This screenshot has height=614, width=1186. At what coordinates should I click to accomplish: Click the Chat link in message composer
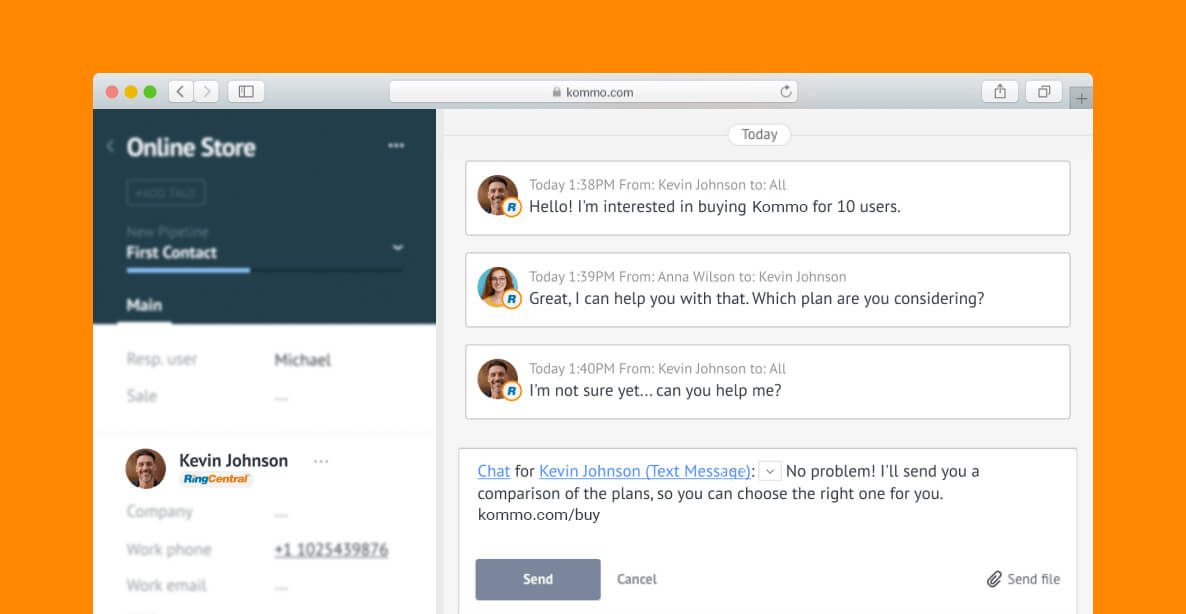click(494, 471)
